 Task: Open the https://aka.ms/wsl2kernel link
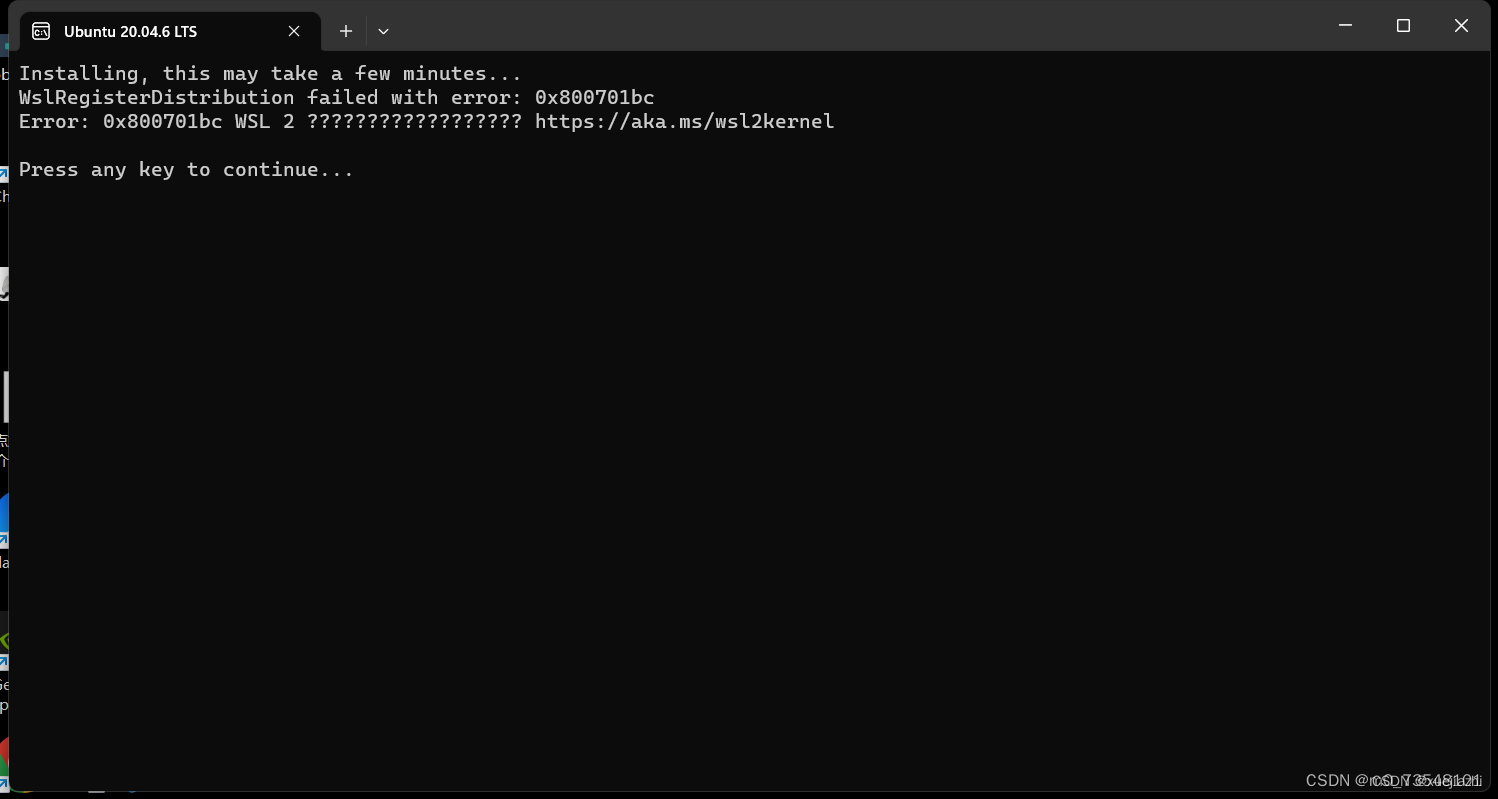pos(684,121)
